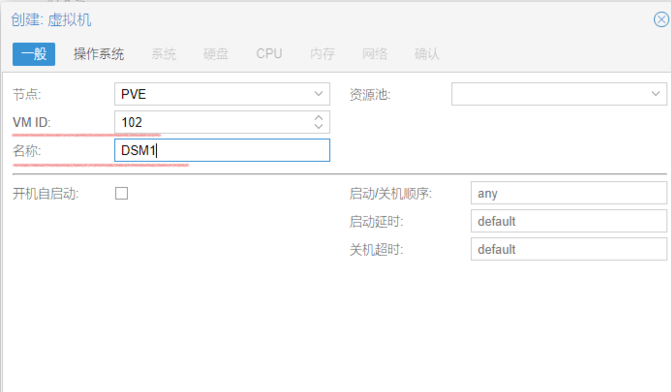
Task: Select the 一般 tab
Action: pos(34,54)
